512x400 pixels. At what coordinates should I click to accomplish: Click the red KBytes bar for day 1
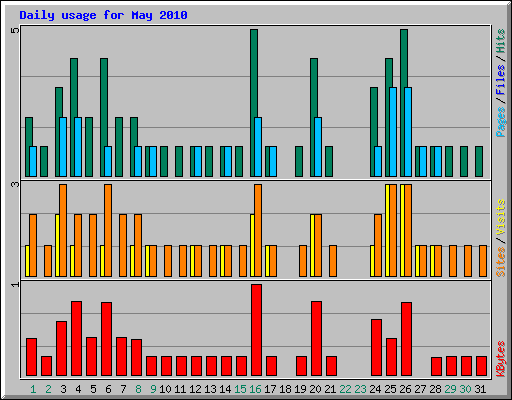pyautogui.click(x=31, y=357)
